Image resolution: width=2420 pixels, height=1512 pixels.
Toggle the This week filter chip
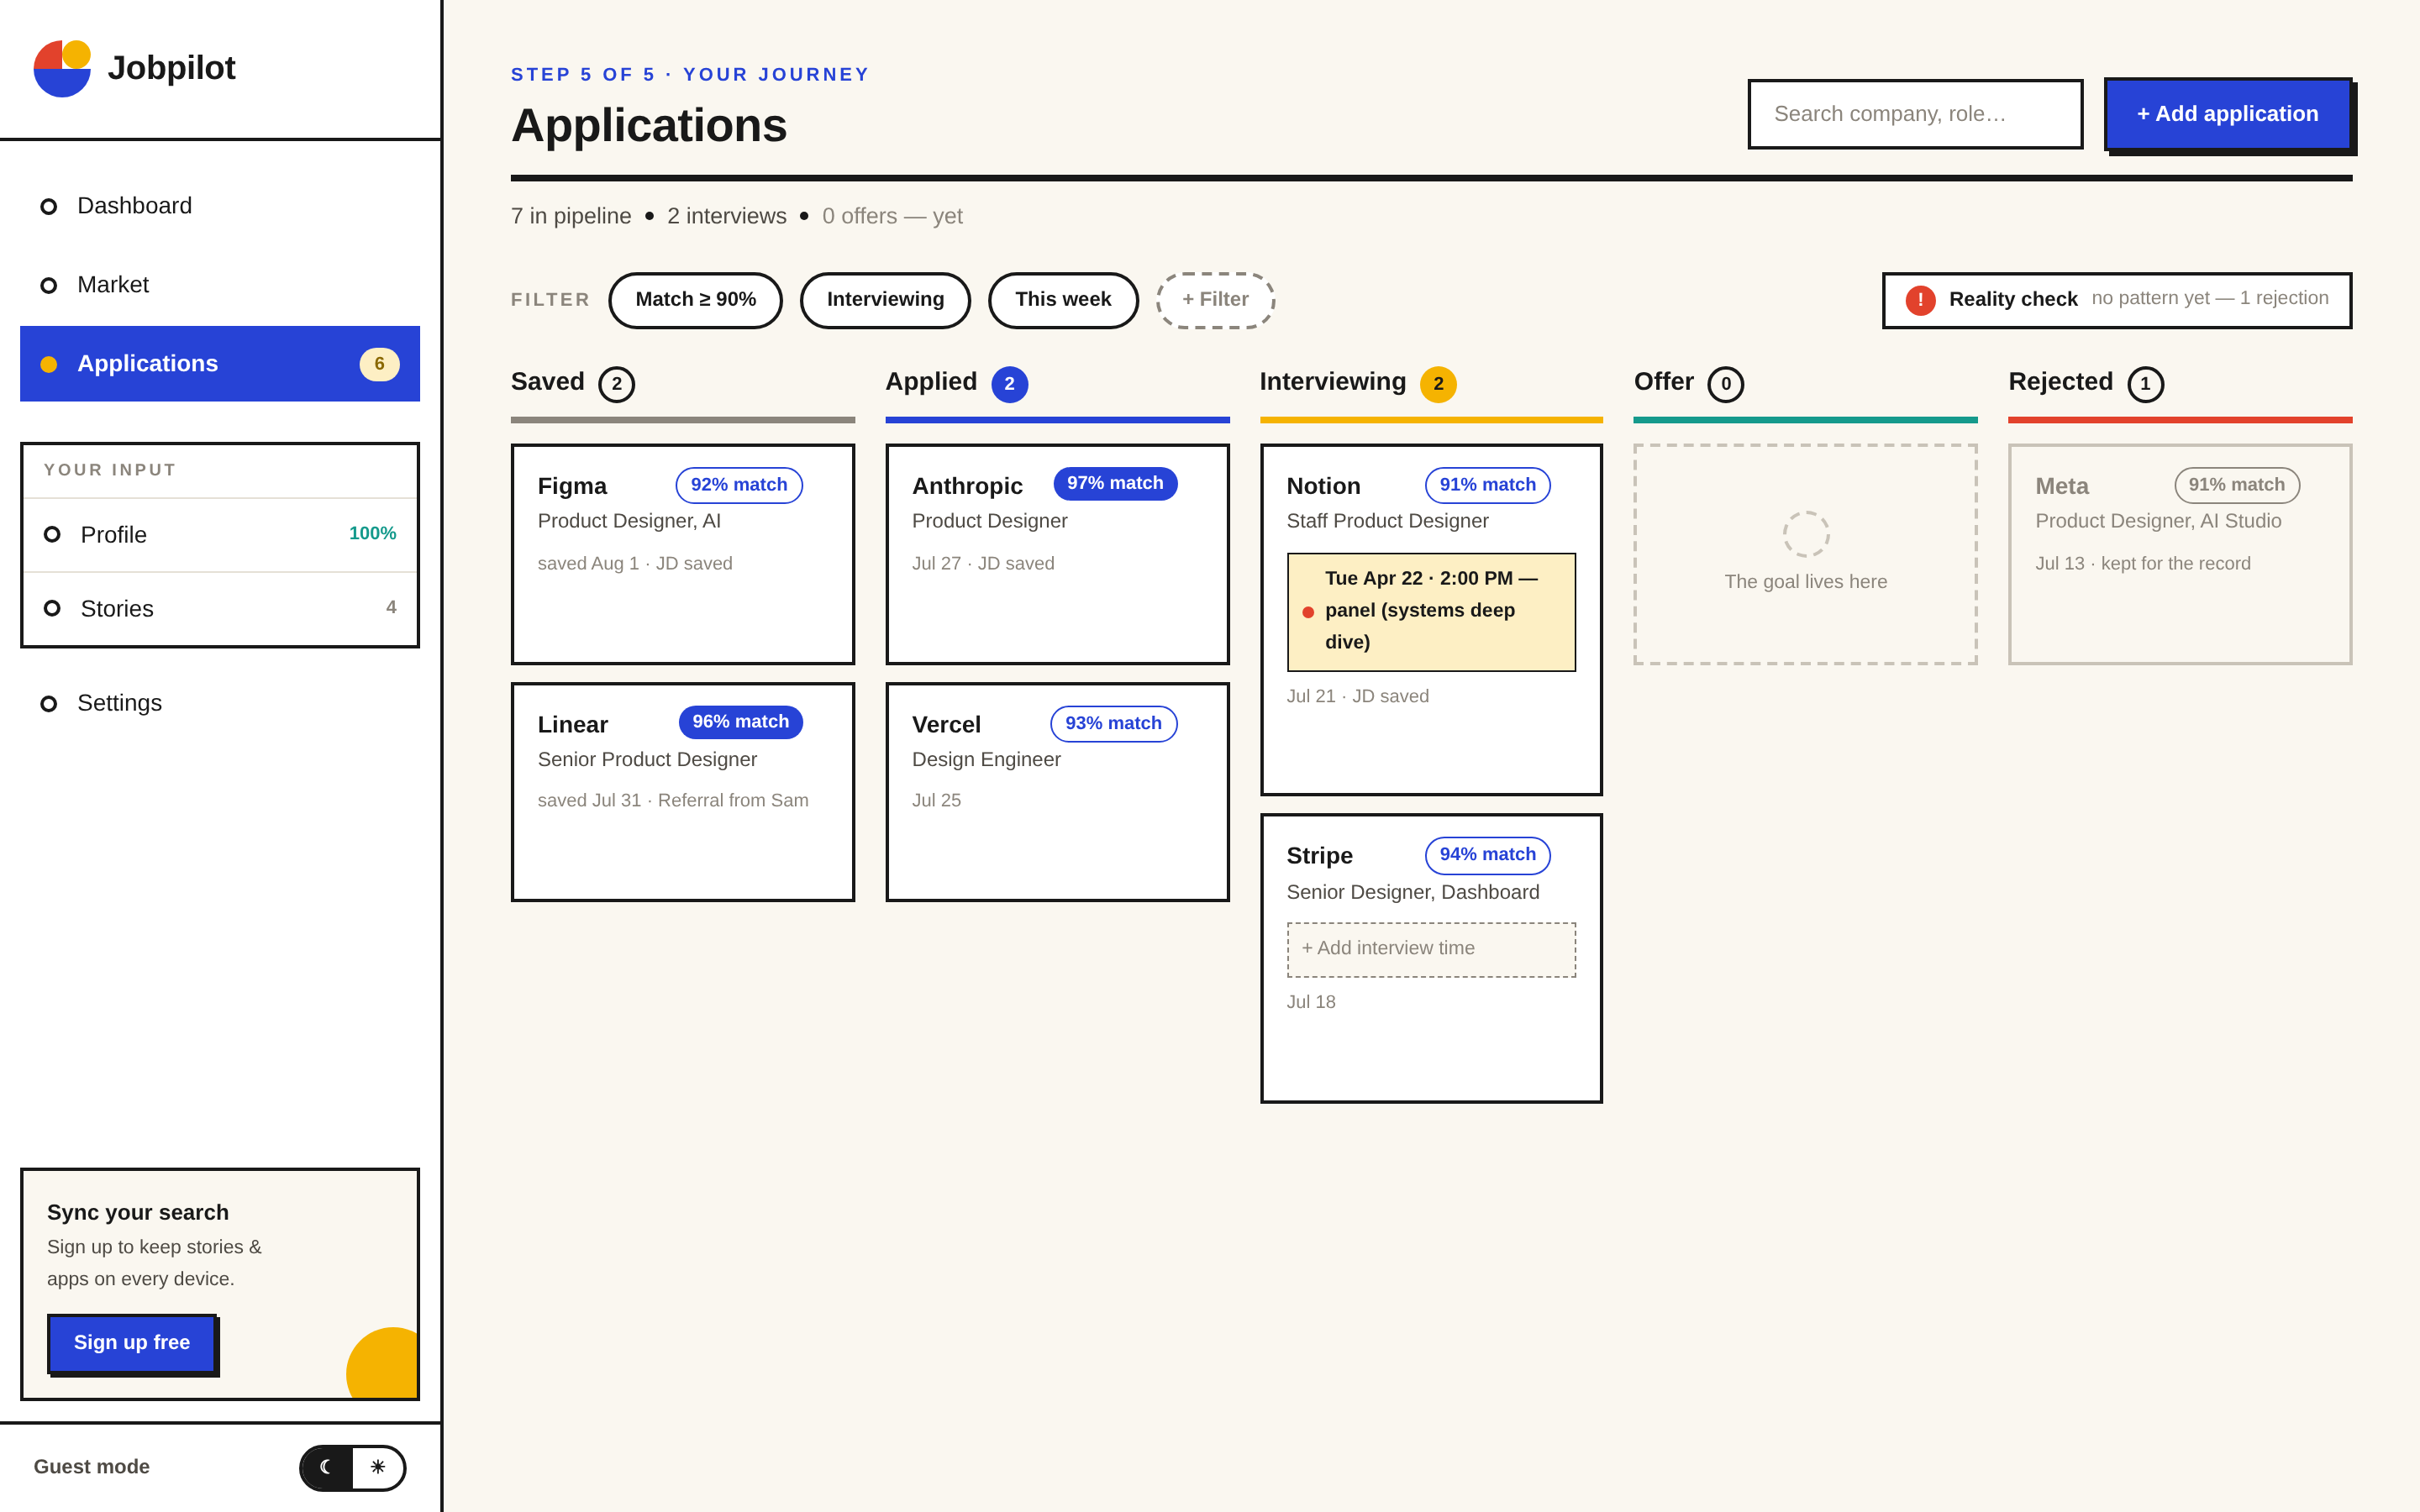coord(1063,300)
